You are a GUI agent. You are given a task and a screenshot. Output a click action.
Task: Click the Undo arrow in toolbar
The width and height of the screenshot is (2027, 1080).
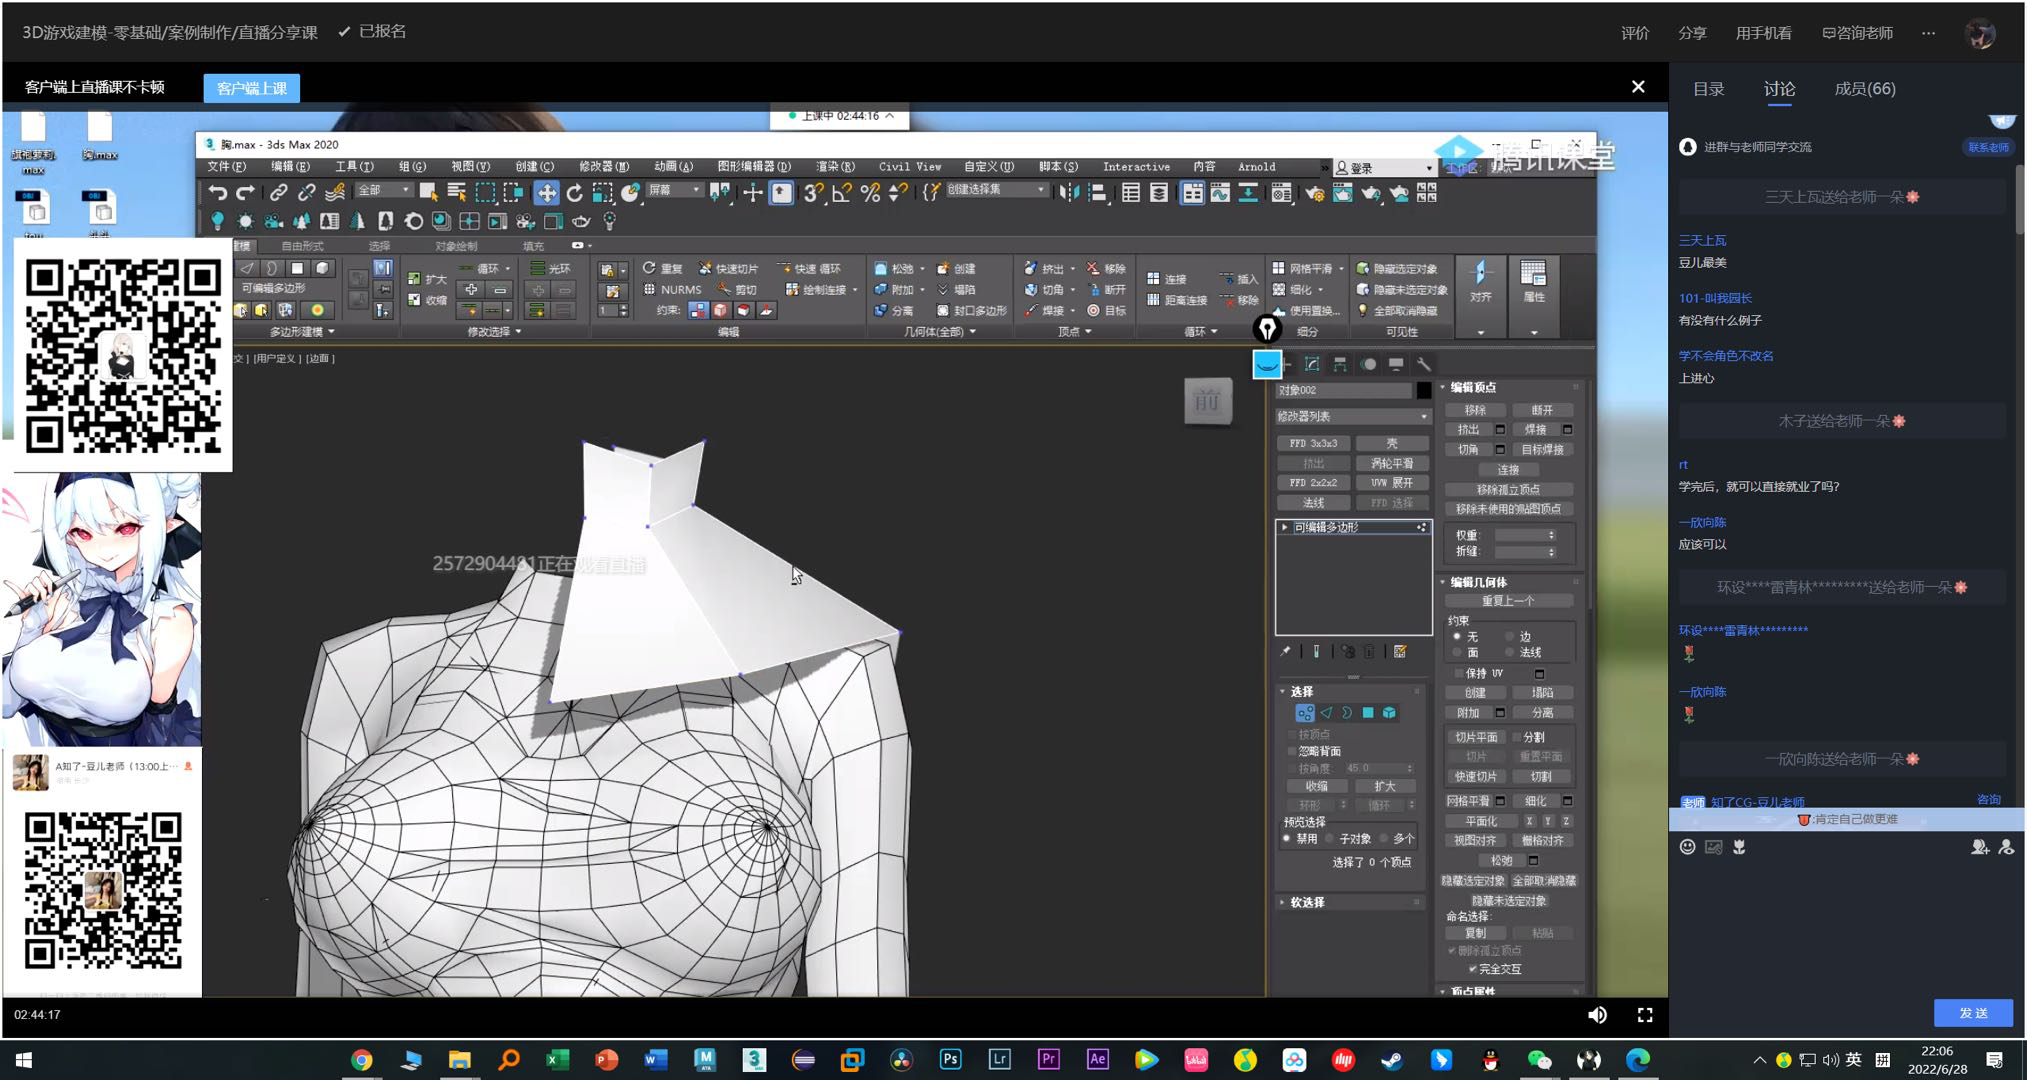[217, 193]
